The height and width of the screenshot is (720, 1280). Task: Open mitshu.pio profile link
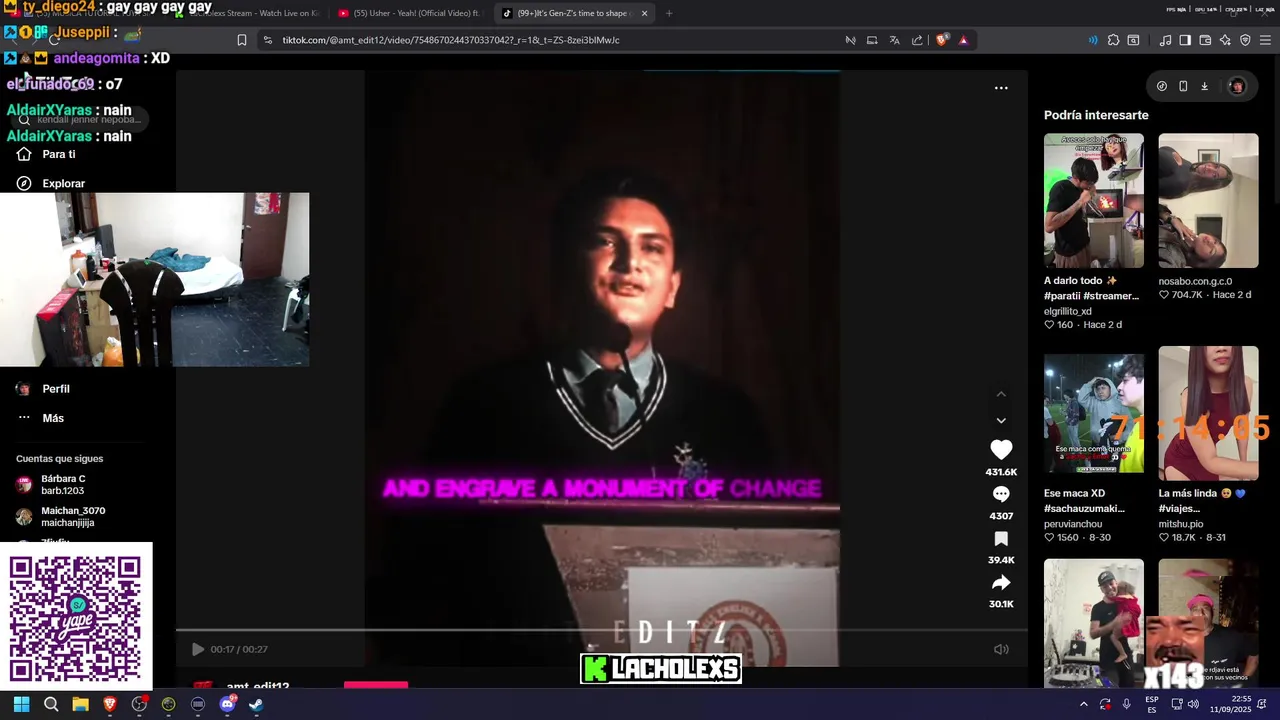coord(1181,524)
